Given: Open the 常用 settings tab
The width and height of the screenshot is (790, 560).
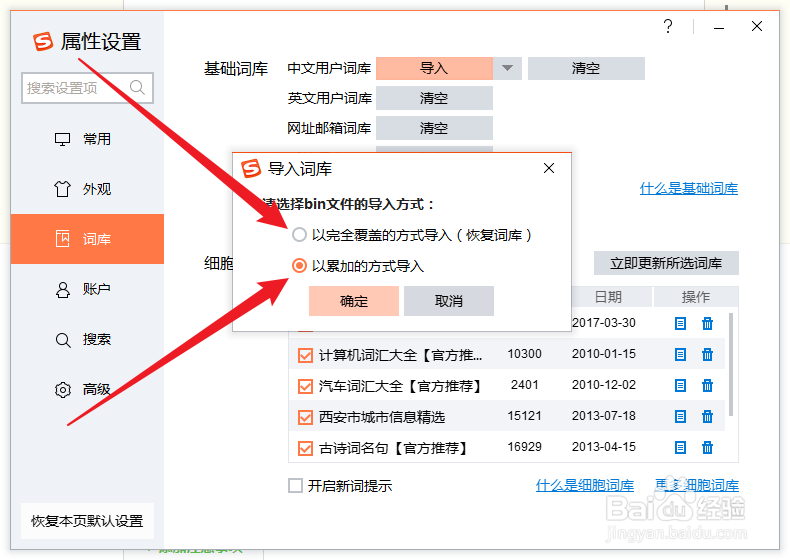Looking at the screenshot, I should point(87,139).
